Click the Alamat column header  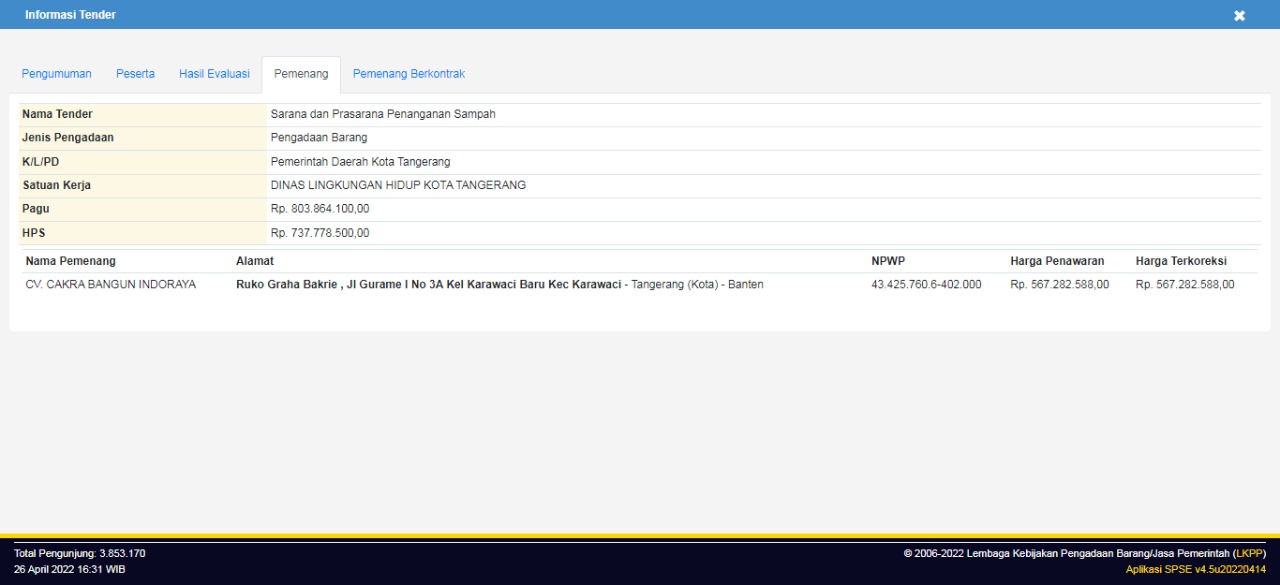tap(254, 261)
